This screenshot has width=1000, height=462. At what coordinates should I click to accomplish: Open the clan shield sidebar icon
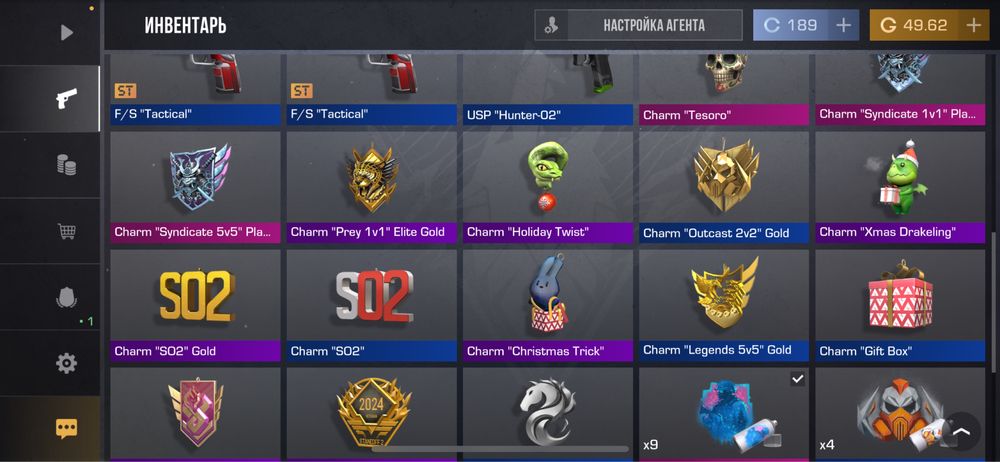pyautogui.click(x=66, y=297)
